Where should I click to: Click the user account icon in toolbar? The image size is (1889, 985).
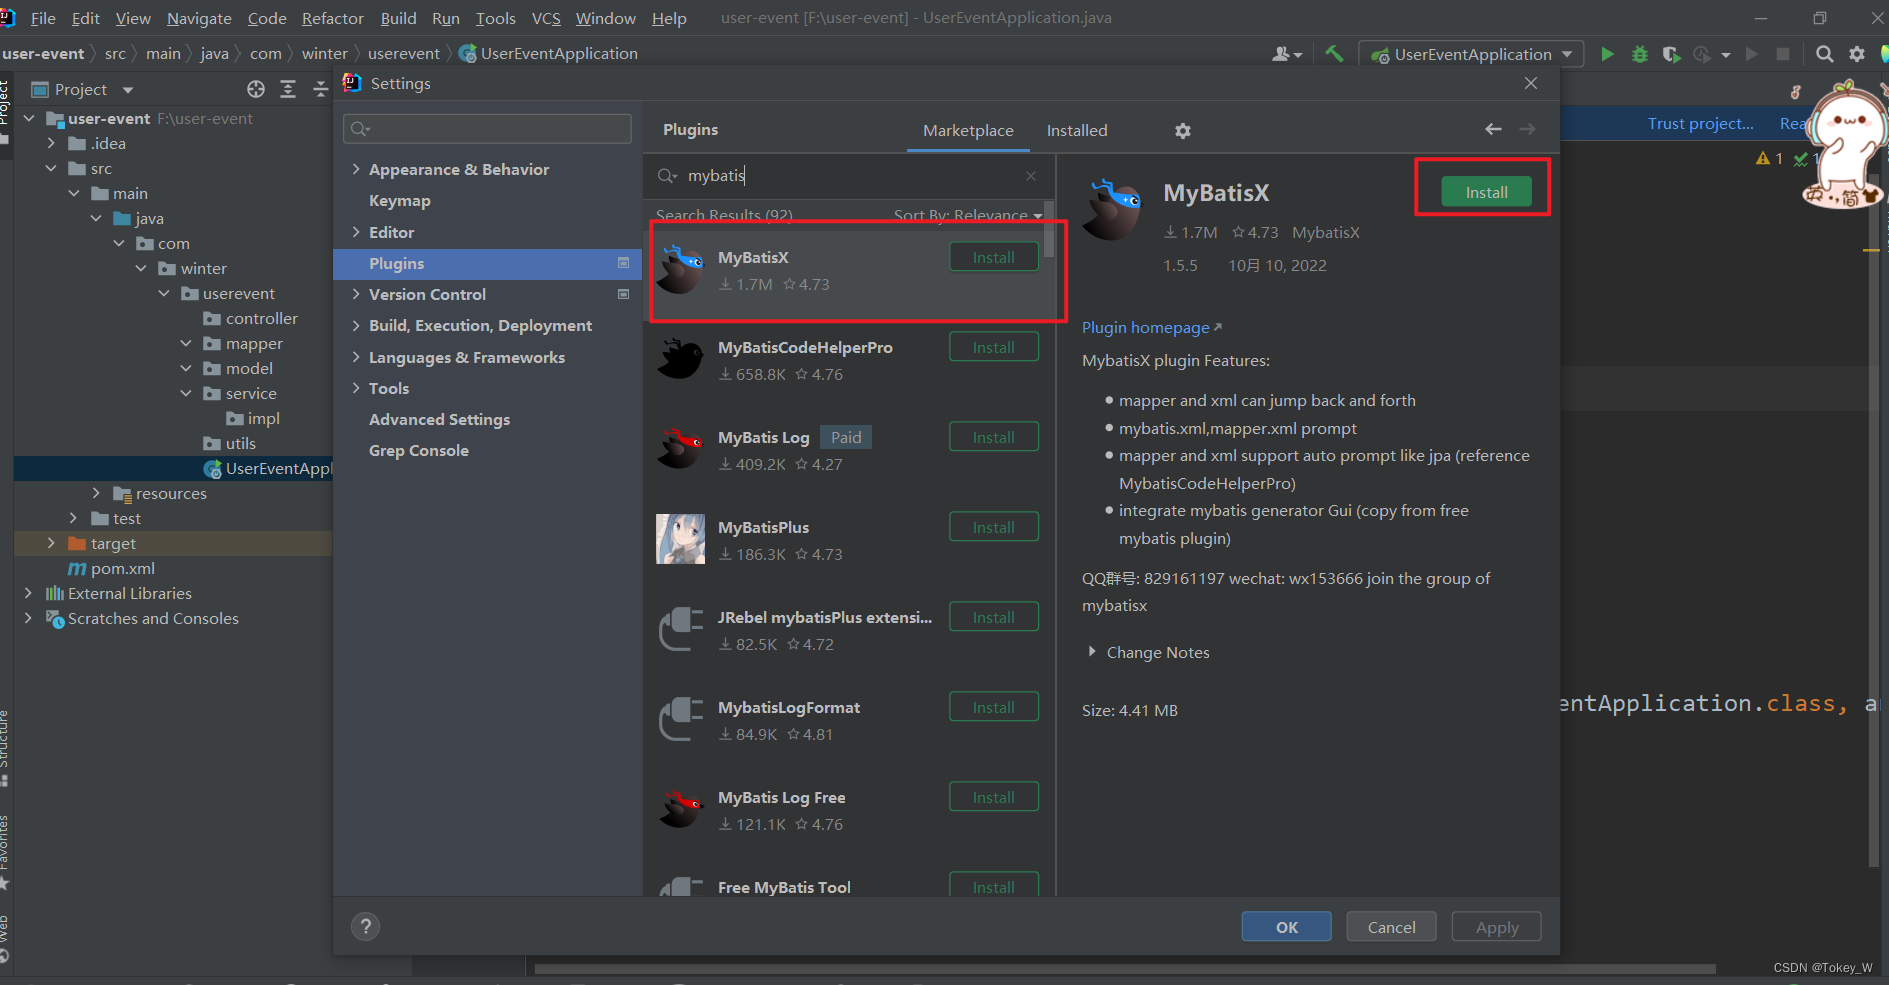1286,54
